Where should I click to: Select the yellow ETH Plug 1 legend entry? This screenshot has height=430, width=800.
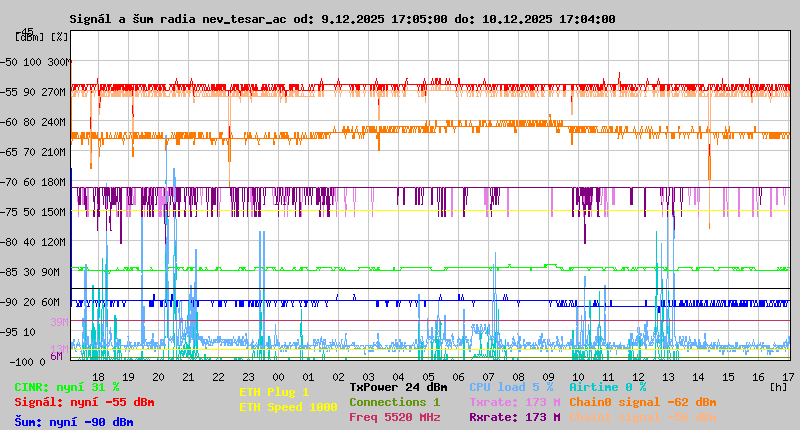click(x=274, y=393)
